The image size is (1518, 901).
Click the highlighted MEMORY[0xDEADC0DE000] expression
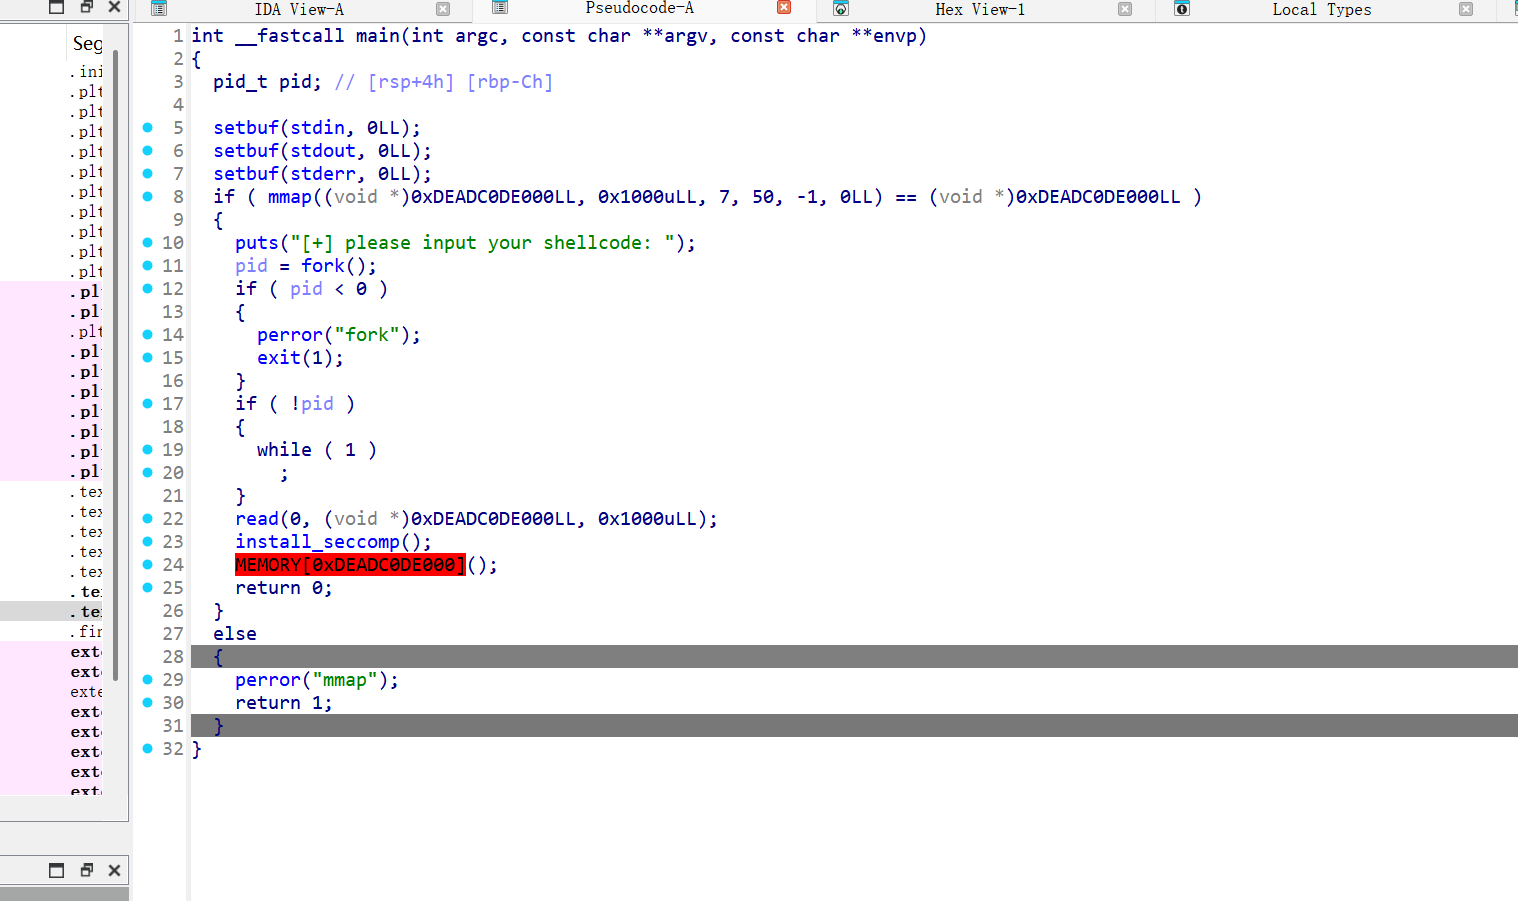point(350,565)
